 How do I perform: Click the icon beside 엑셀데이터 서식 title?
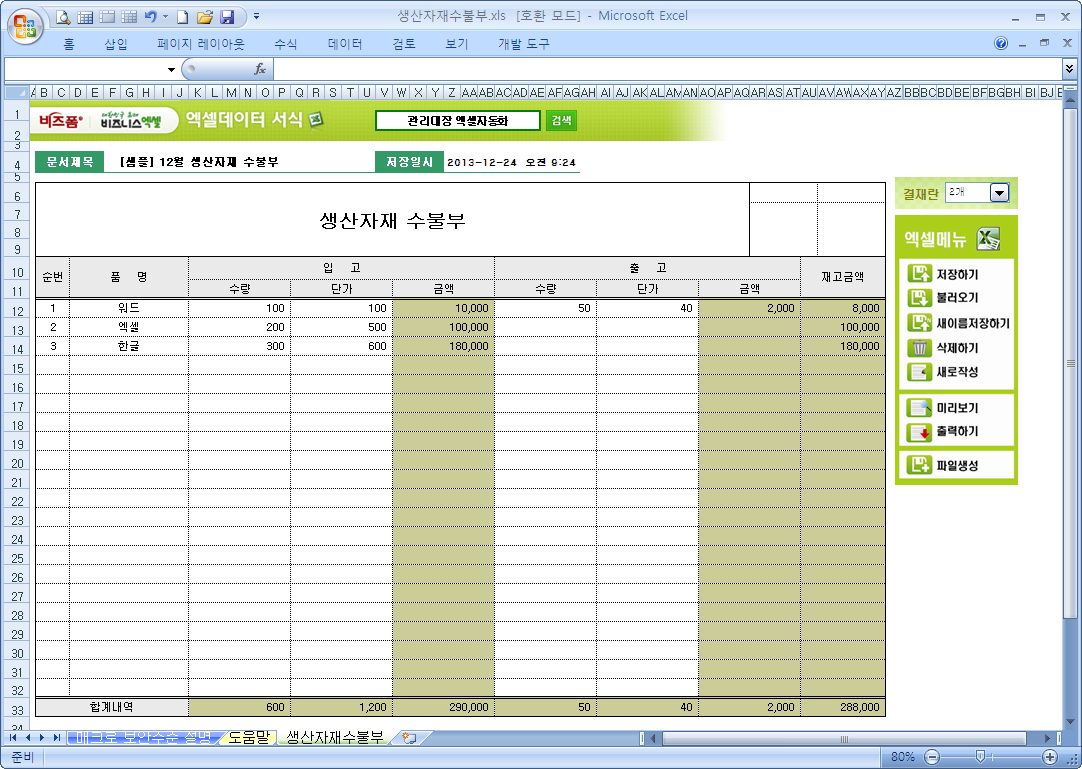[315, 119]
